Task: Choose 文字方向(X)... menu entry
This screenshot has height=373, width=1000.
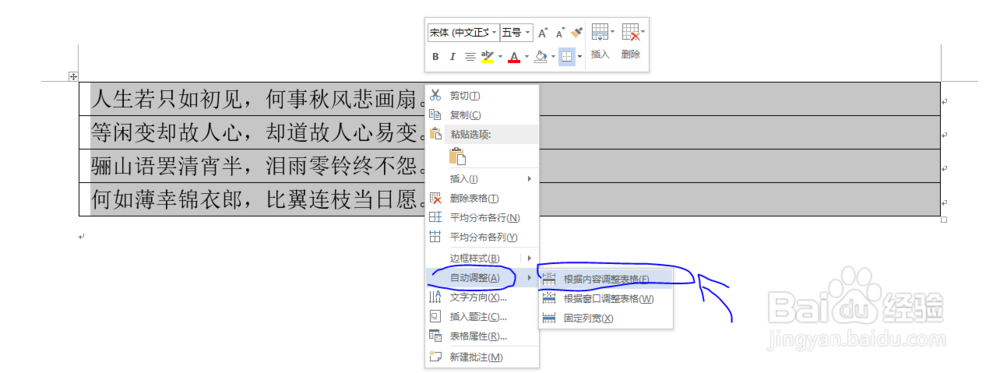Action: (482, 297)
